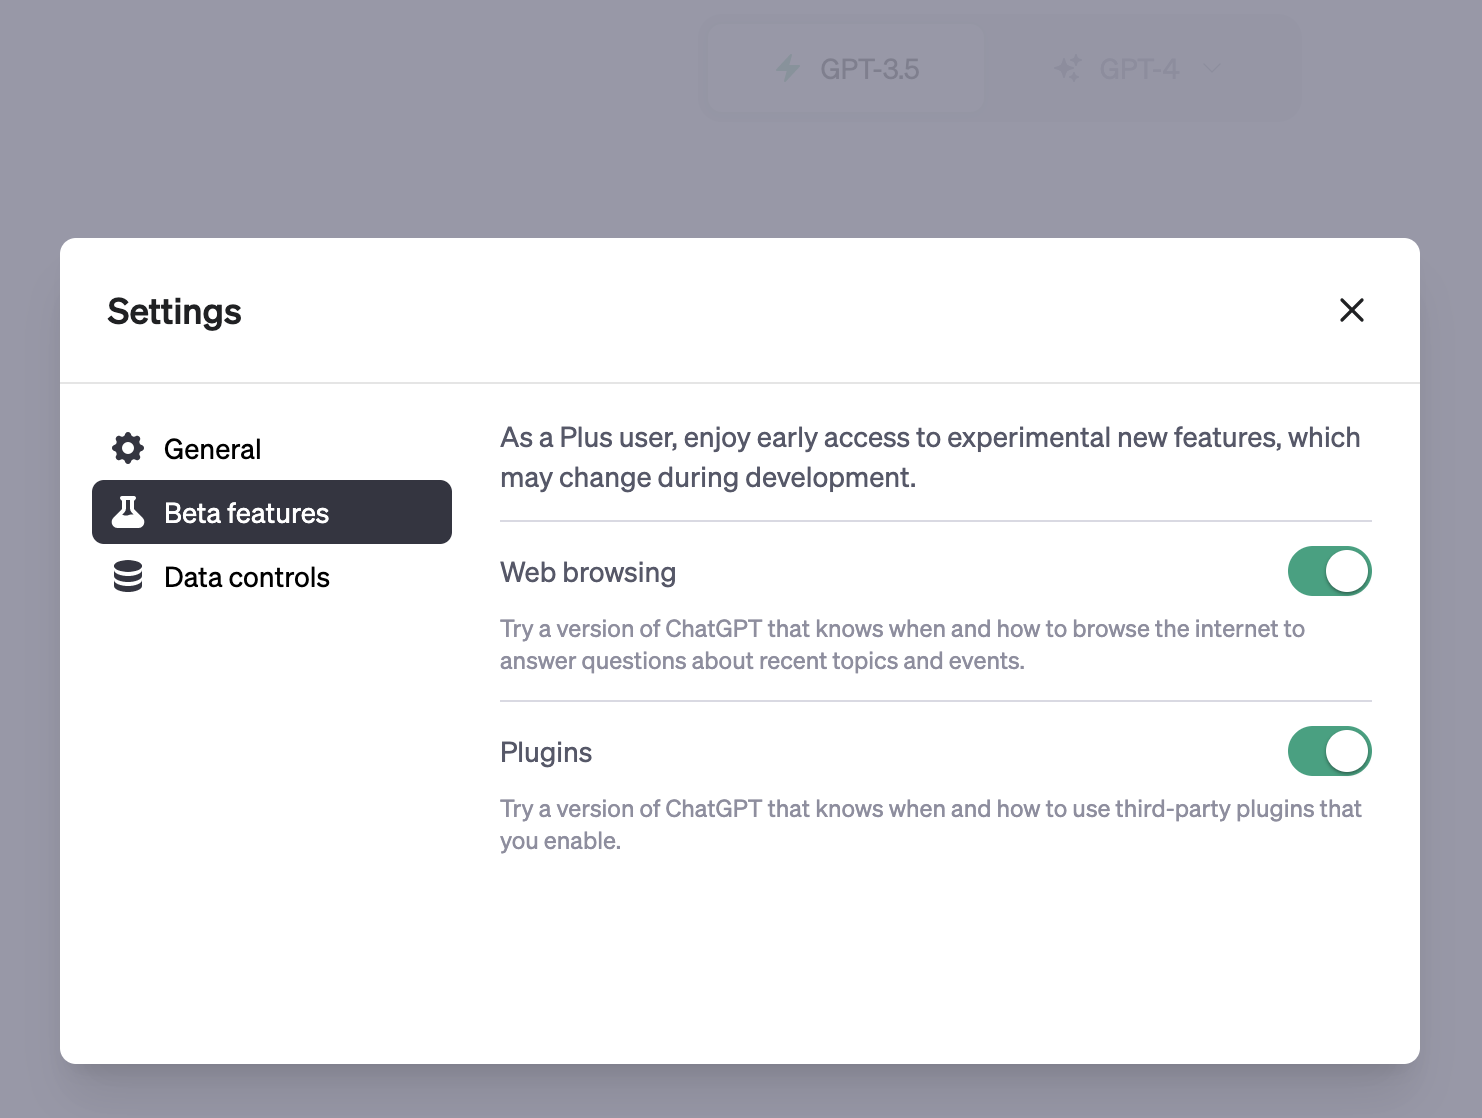The image size is (1482, 1118).
Task: Select the Beta features tab label
Action: pos(246,513)
